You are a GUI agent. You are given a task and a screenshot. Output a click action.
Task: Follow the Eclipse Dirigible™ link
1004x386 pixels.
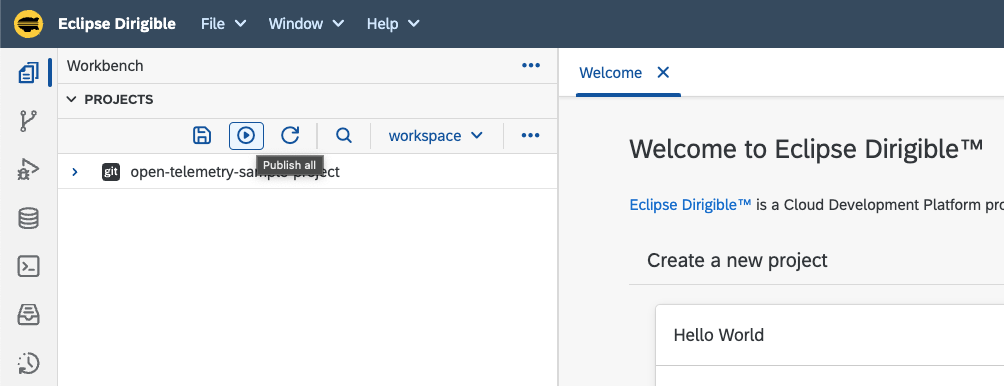pyautogui.click(x=690, y=205)
